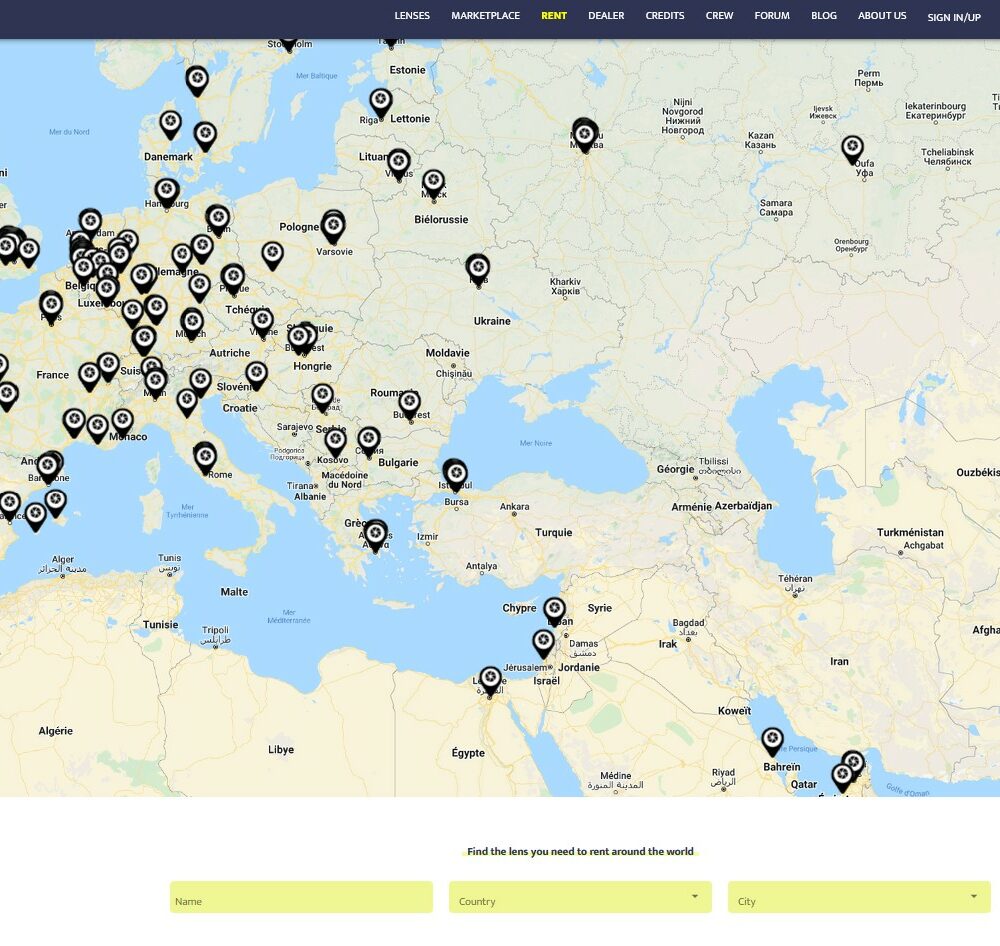
Task: Open the Blog page
Action: (x=824, y=16)
